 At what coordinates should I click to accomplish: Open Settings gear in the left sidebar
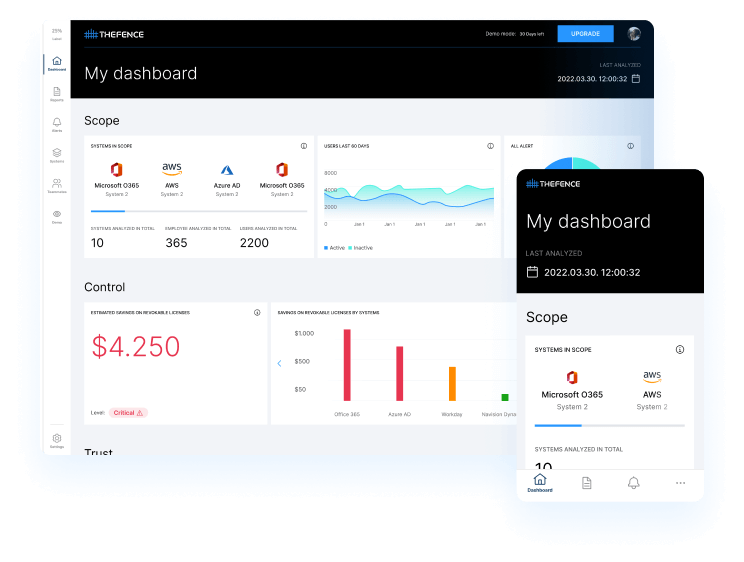coord(57,440)
